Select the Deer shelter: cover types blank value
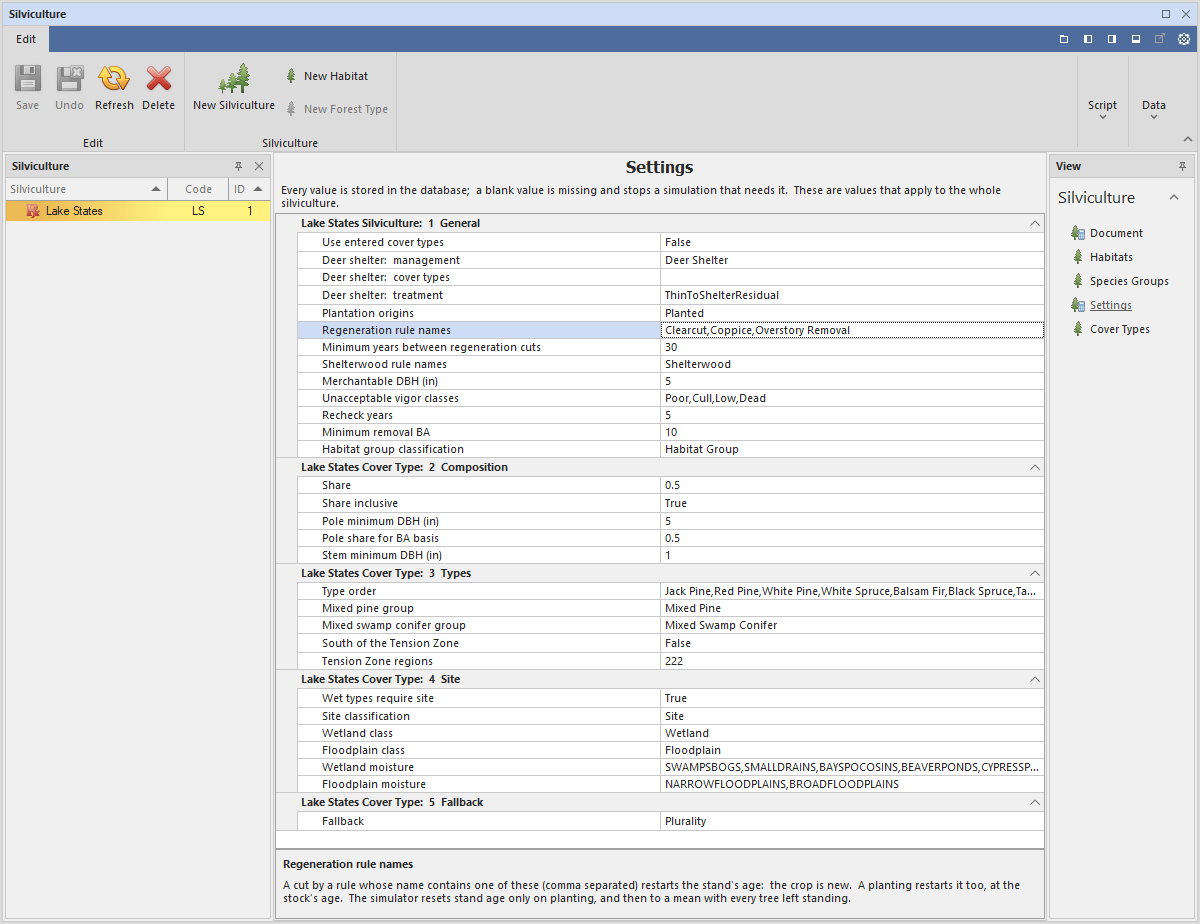The image size is (1200, 924). (x=852, y=277)
